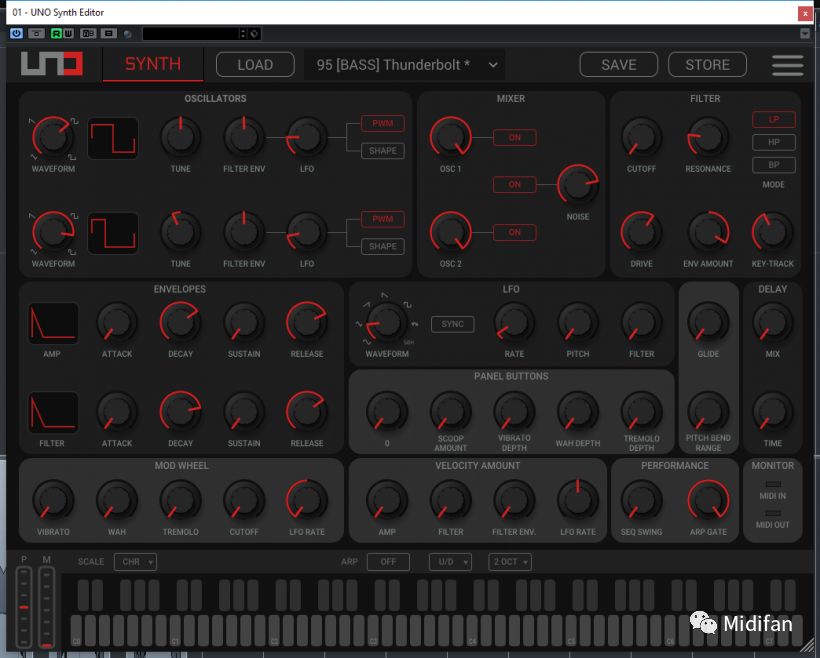820x658 pixels.
Task: Open the host window dropdown arrow at far right
Action: coord(805,33)
